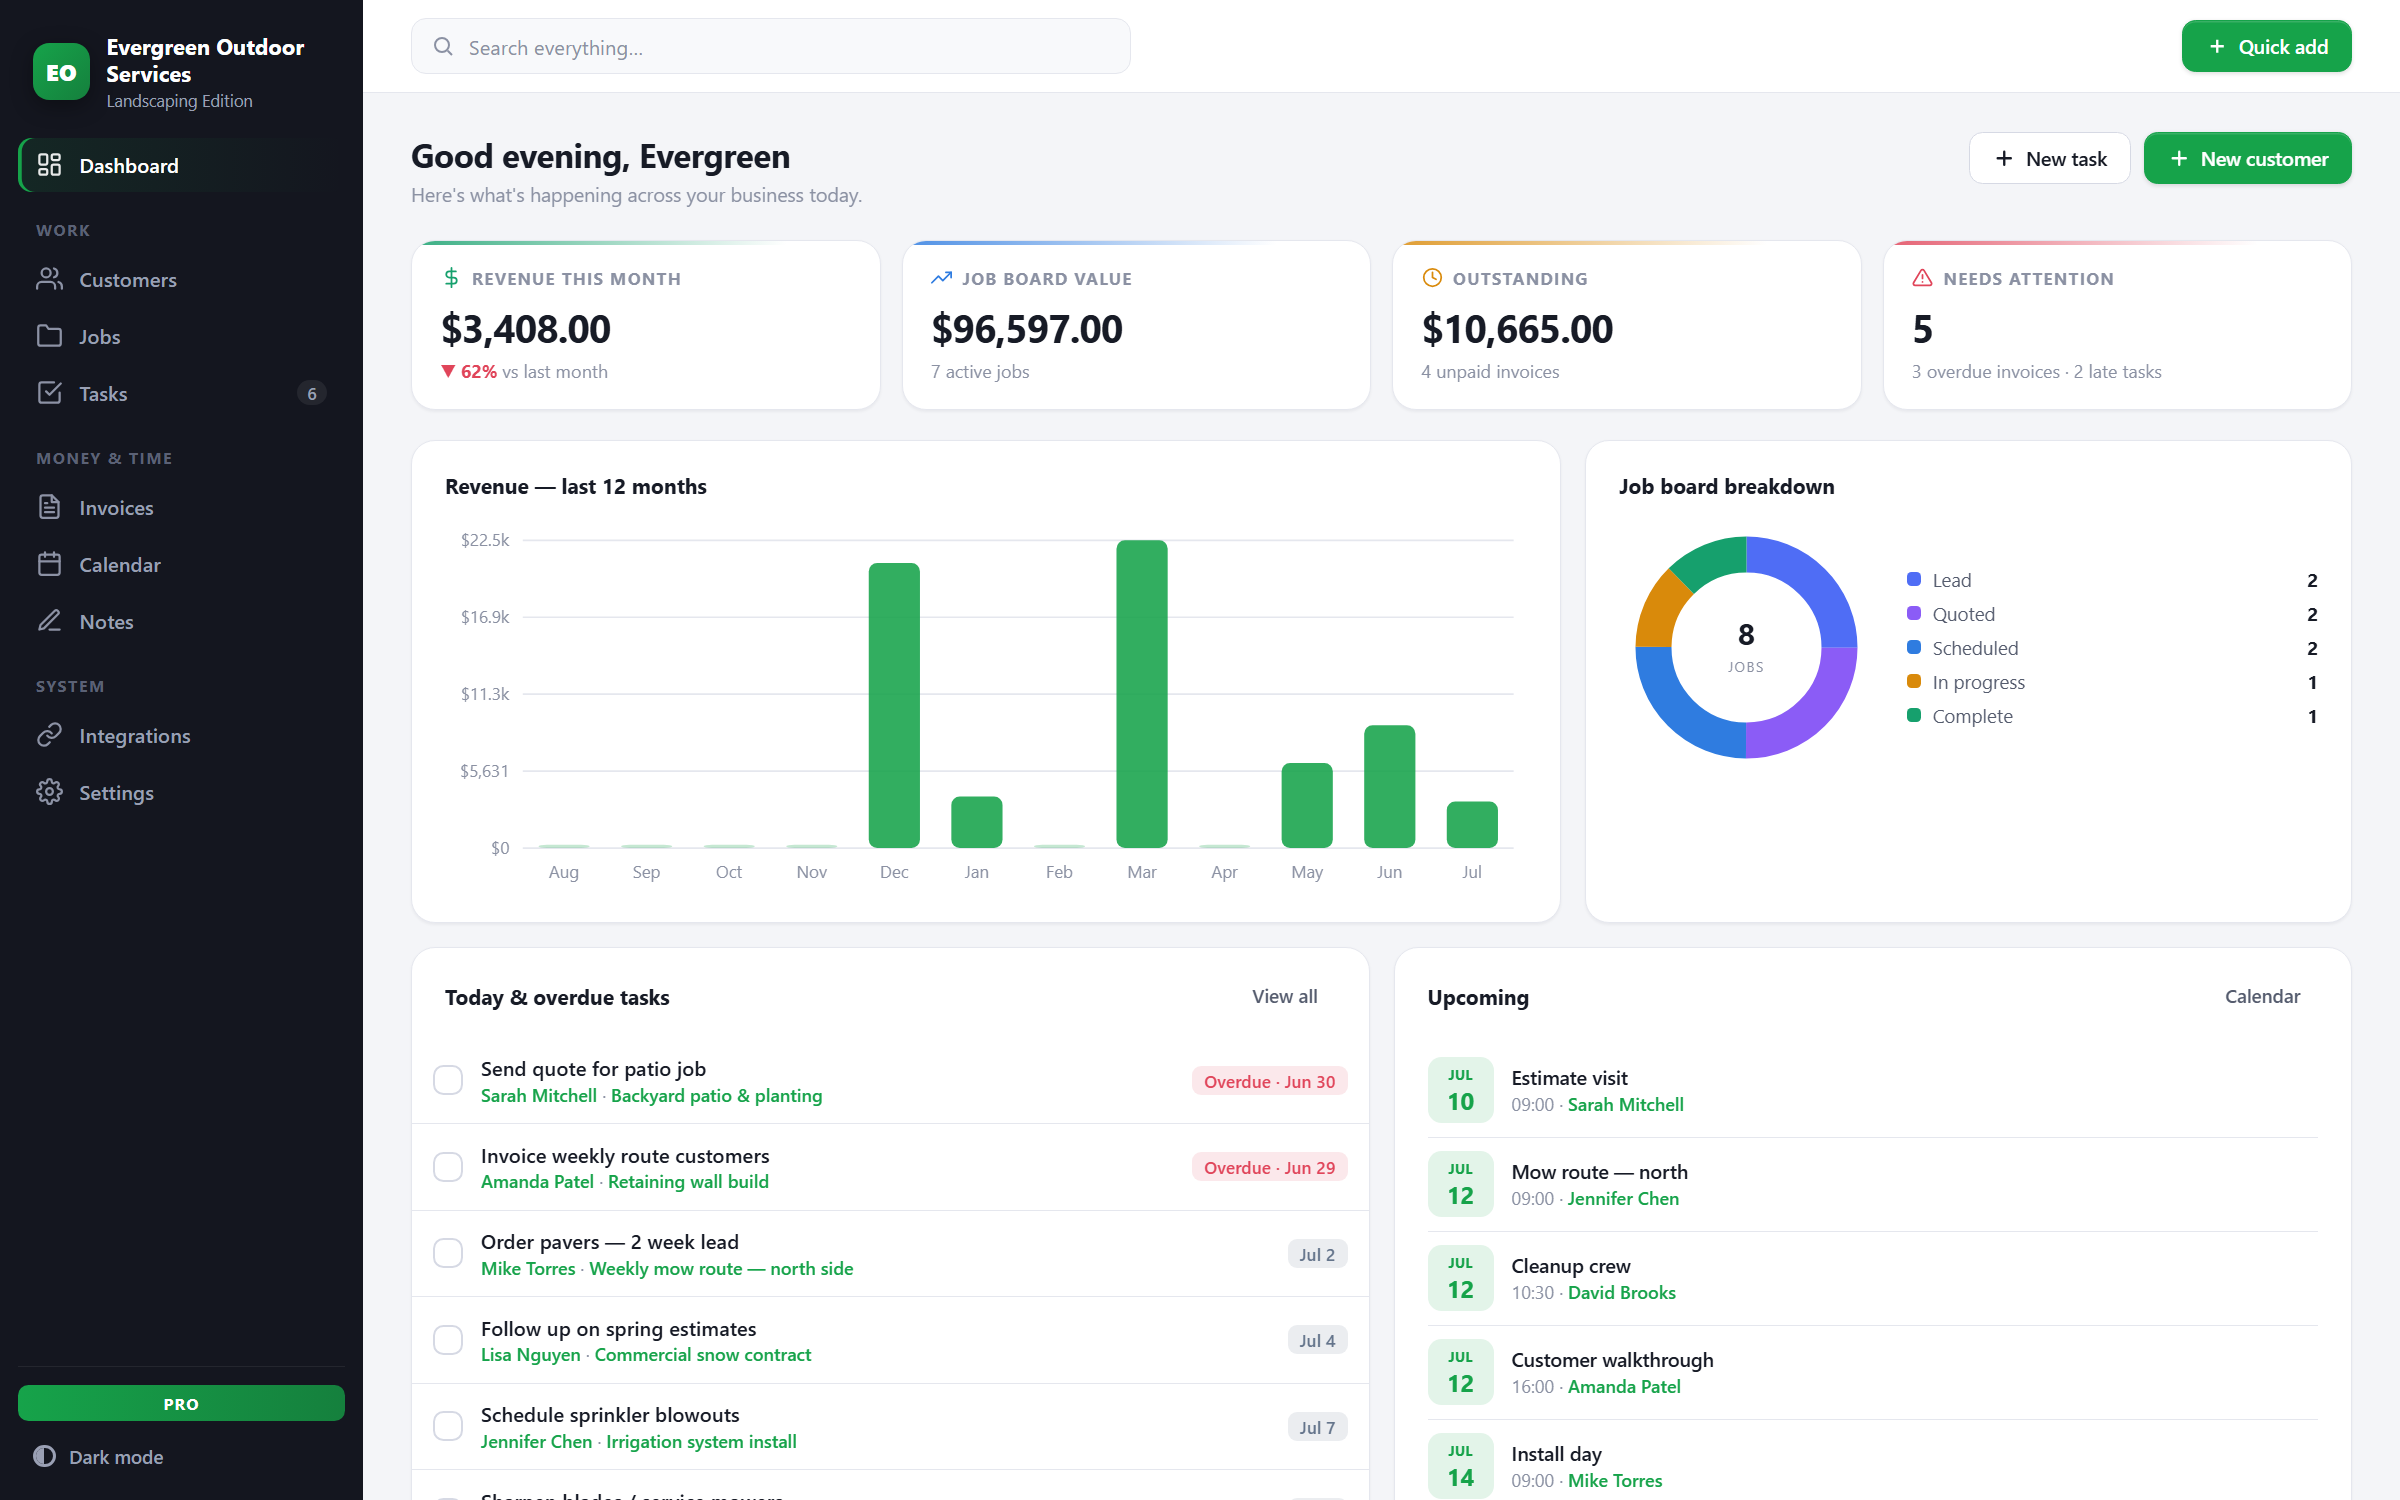This screenshot has height=1500, width=2400.
Task: Click the warning triangle on Needs Attention
Action: pos(1922,278)
